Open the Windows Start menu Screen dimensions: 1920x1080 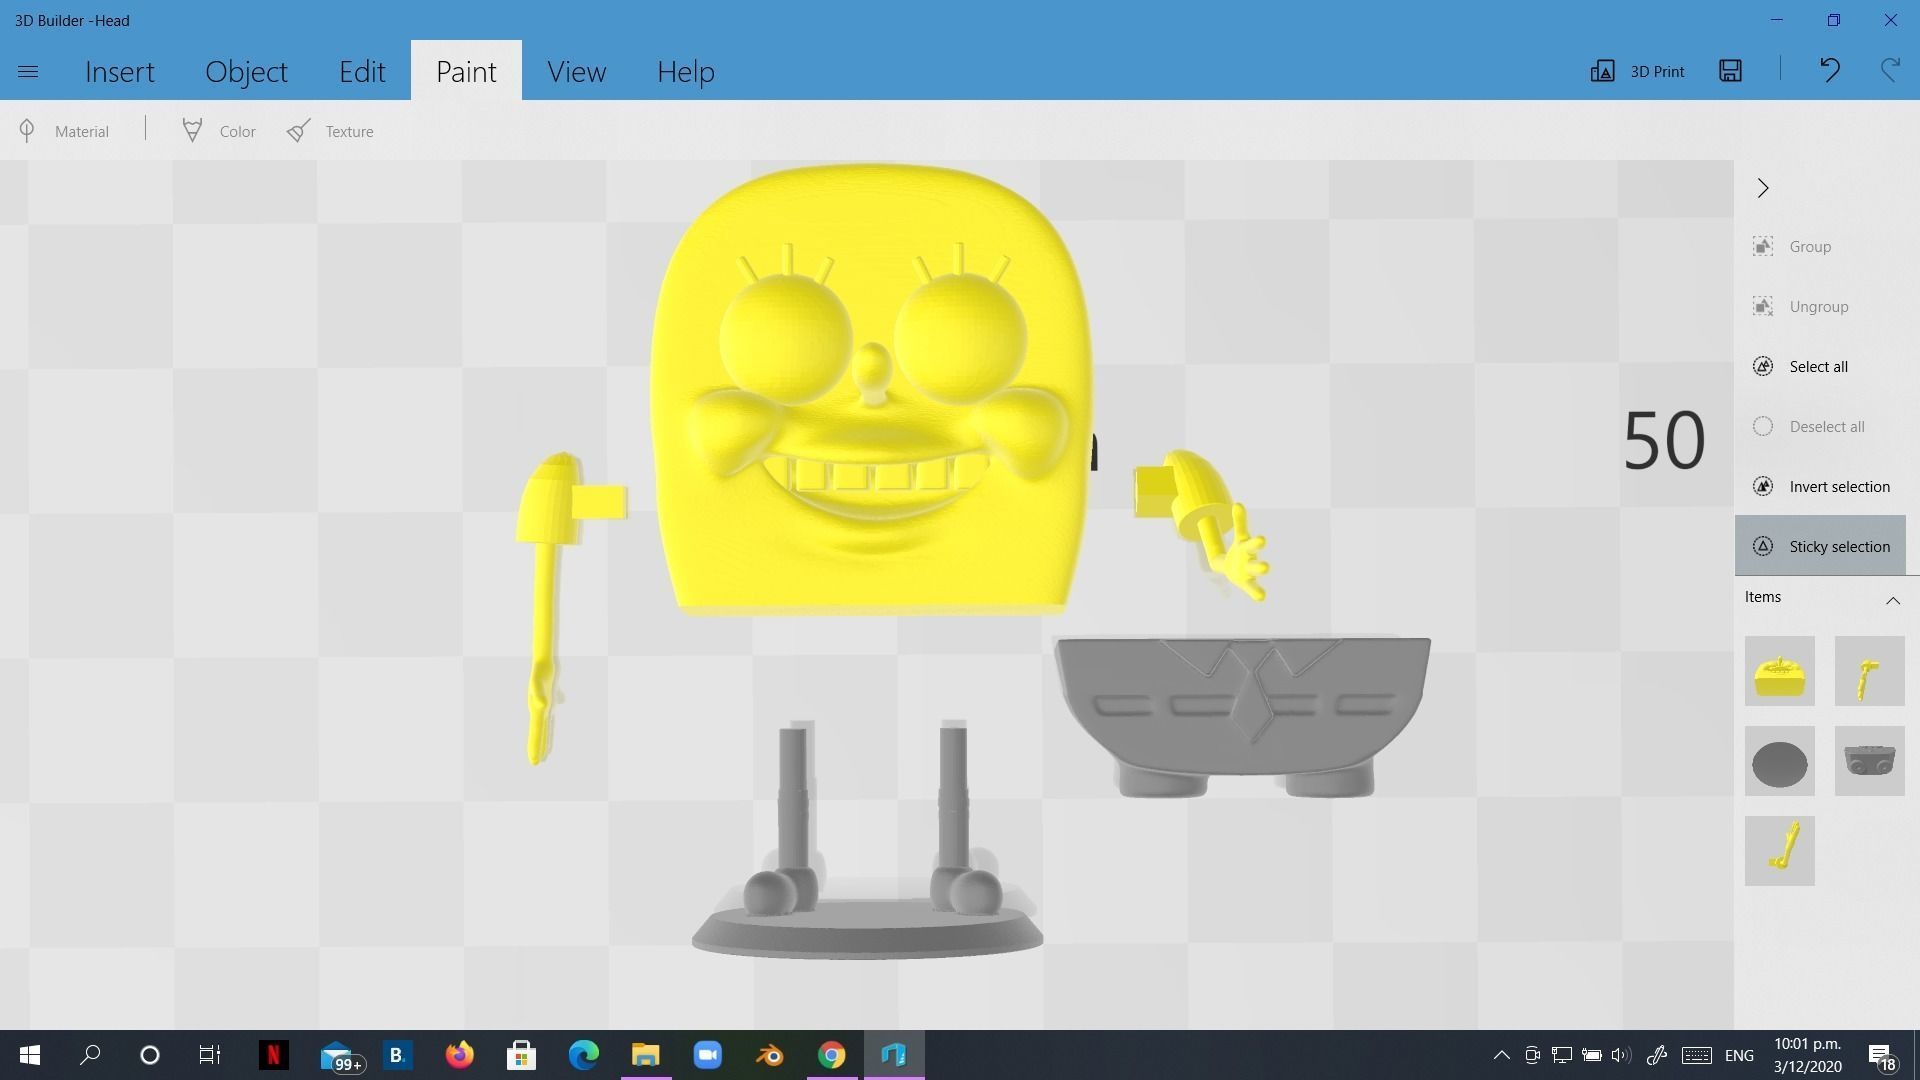(29, 1055)
